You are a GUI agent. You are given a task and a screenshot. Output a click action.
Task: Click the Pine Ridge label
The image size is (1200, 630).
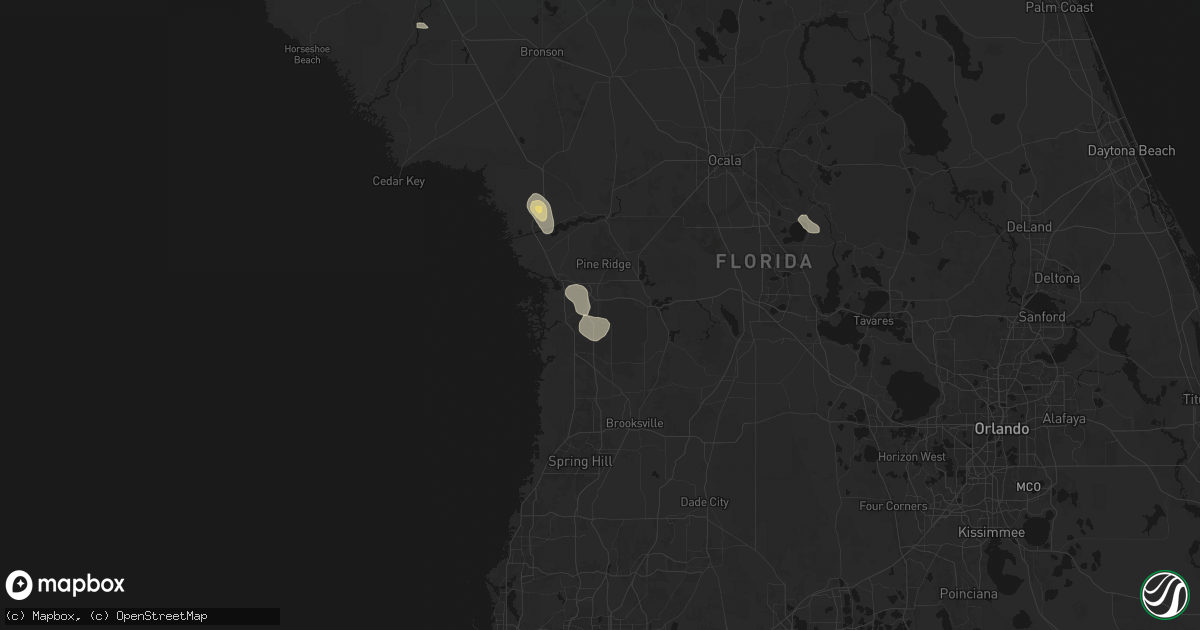pyautogui.click(x=604, y=265)
